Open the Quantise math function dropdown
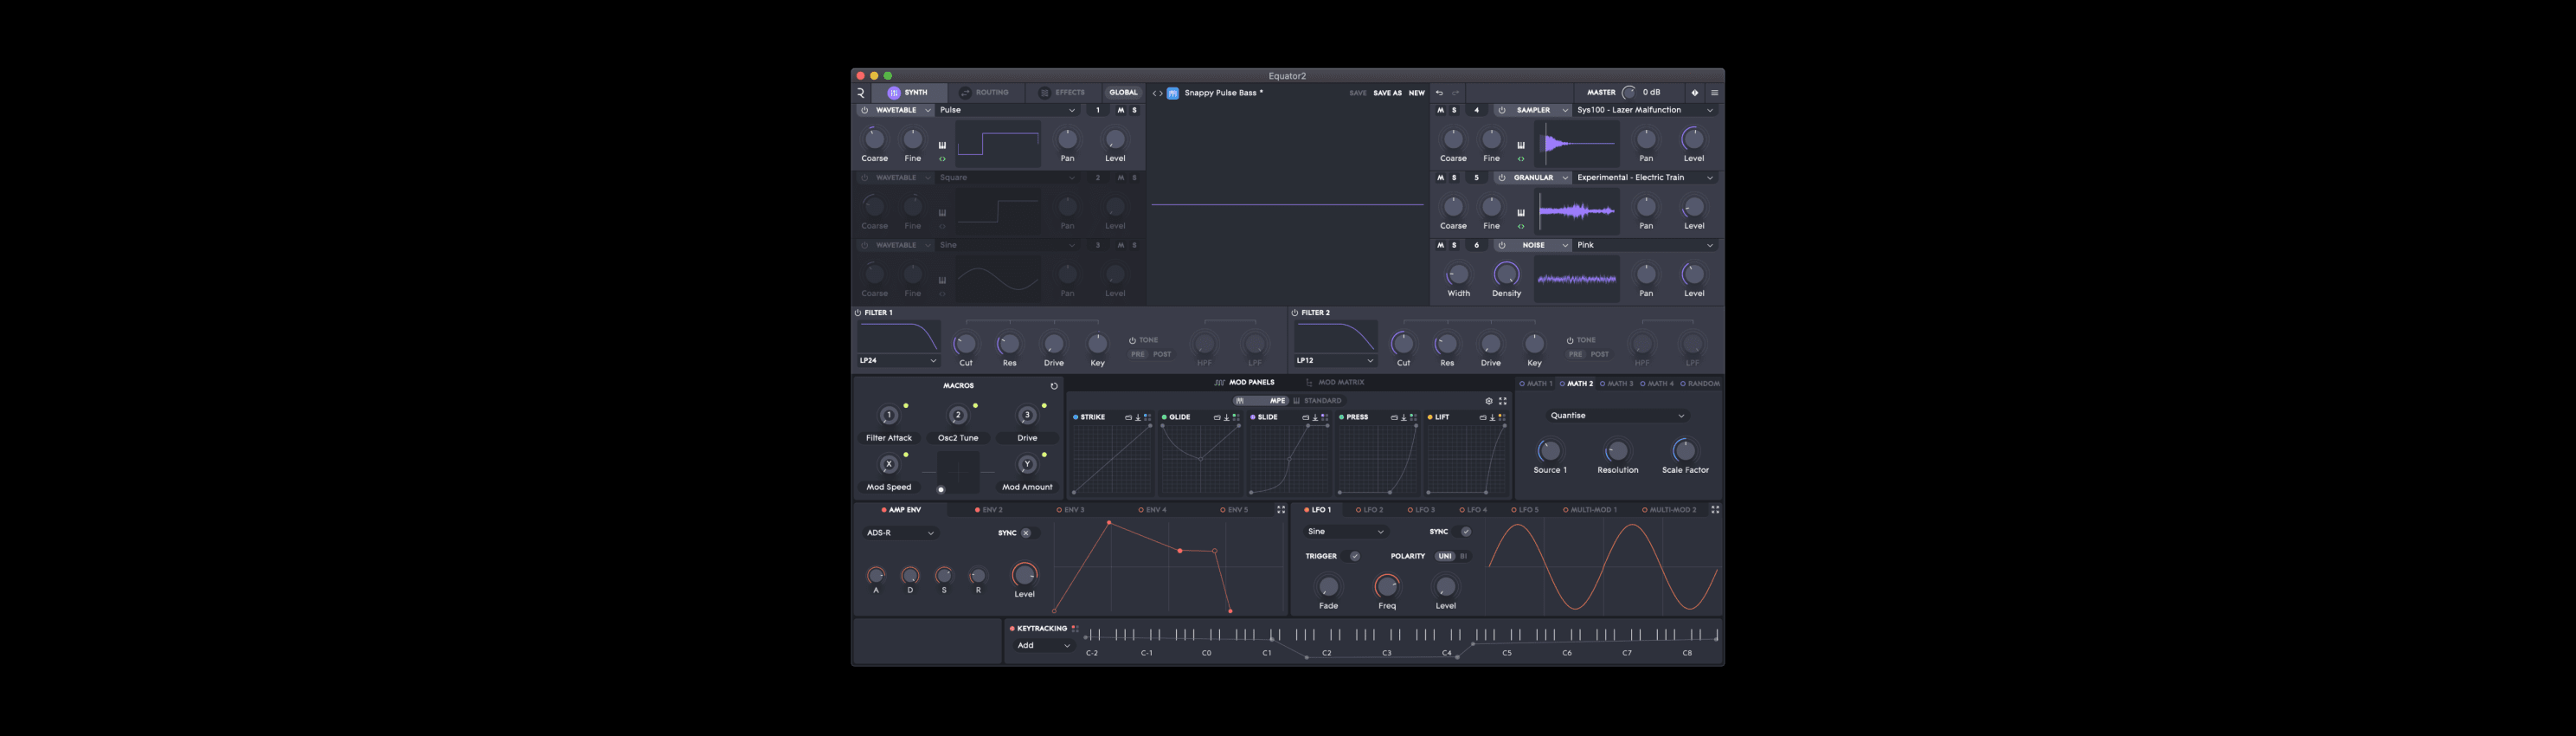2576x736 pixels. coord(1616,416)
